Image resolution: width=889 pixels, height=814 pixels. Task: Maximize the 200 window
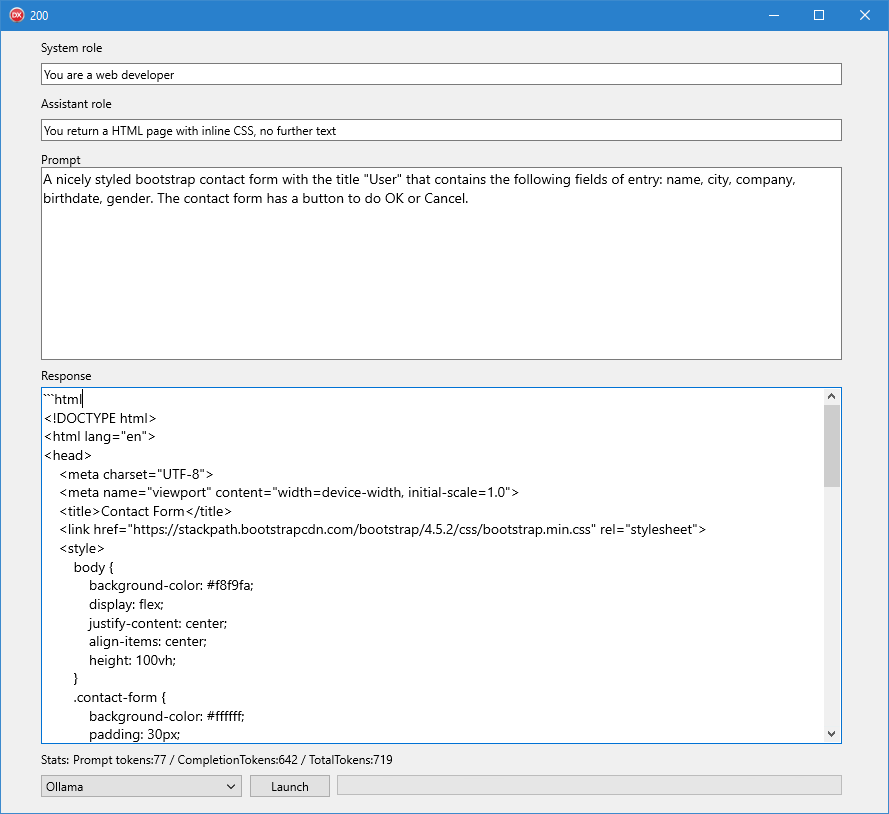point(819,15)
